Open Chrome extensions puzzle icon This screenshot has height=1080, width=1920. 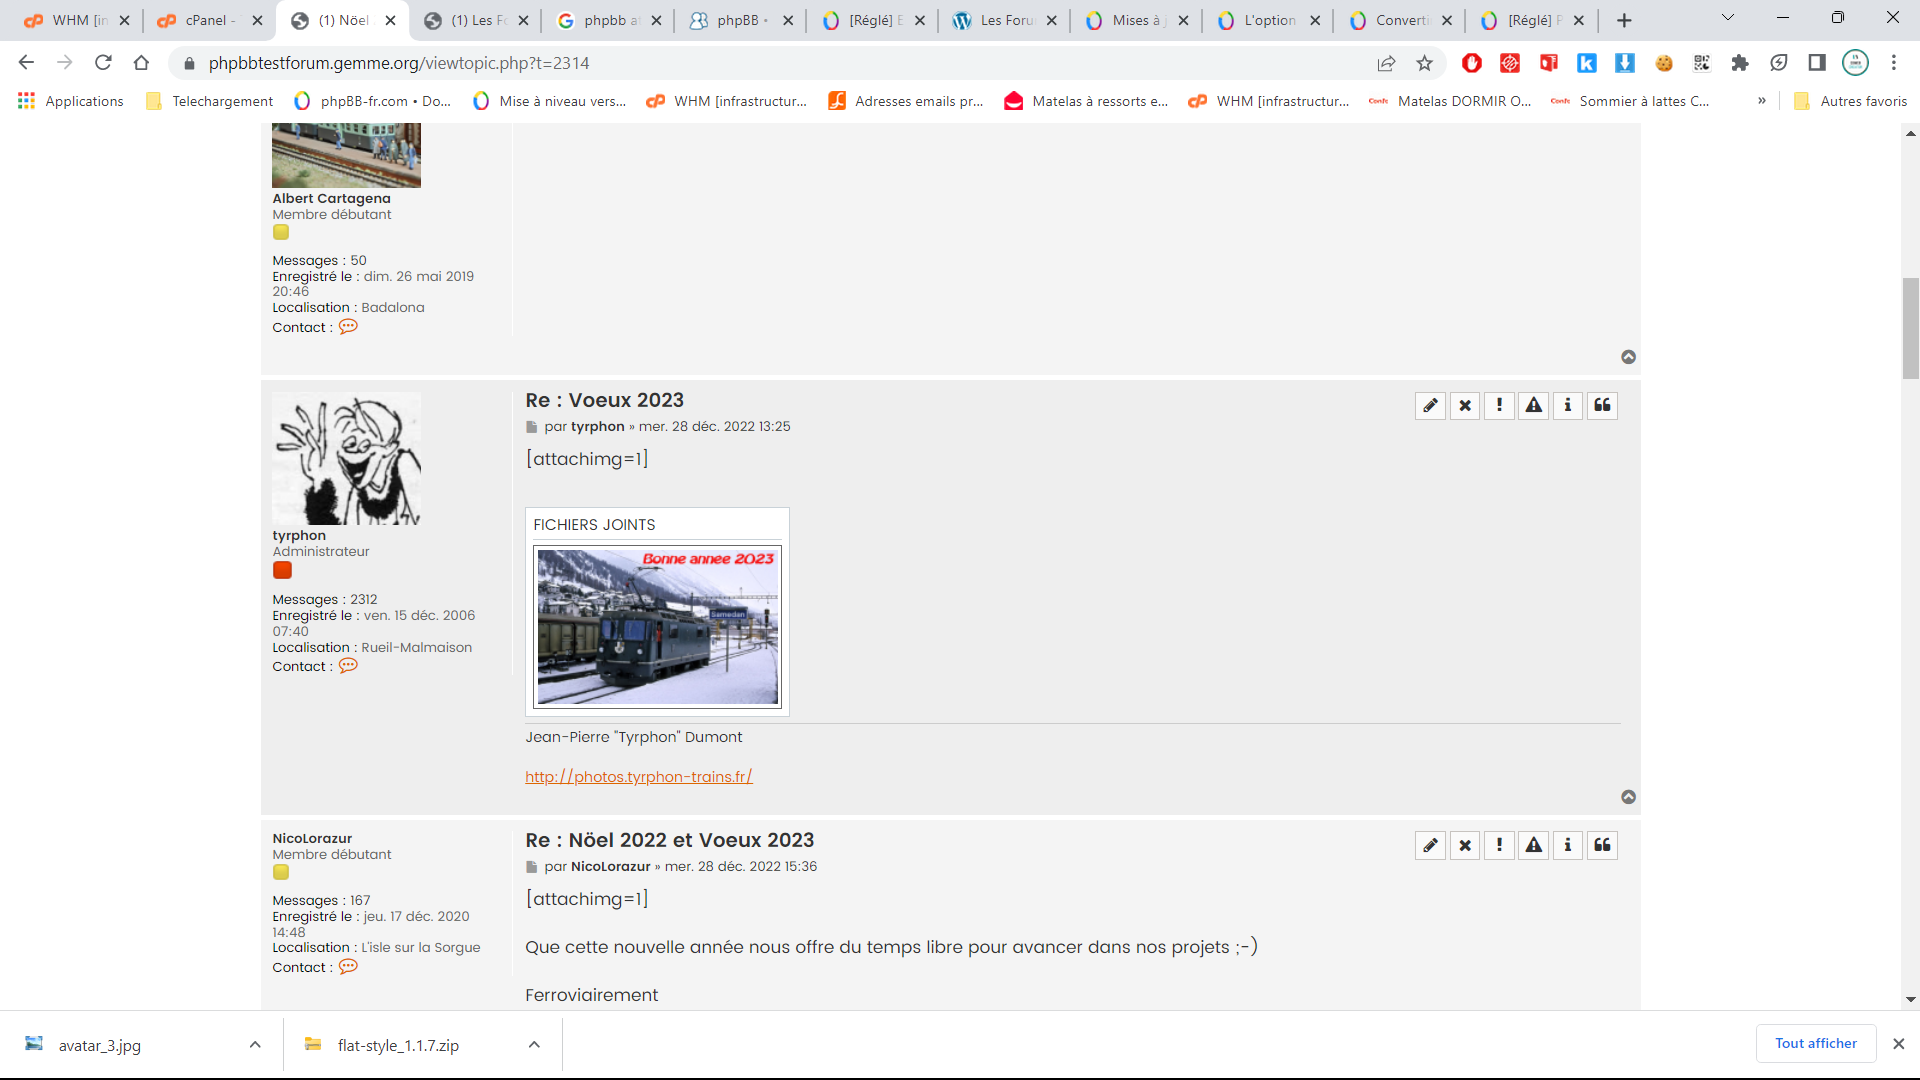(1740, 63)
